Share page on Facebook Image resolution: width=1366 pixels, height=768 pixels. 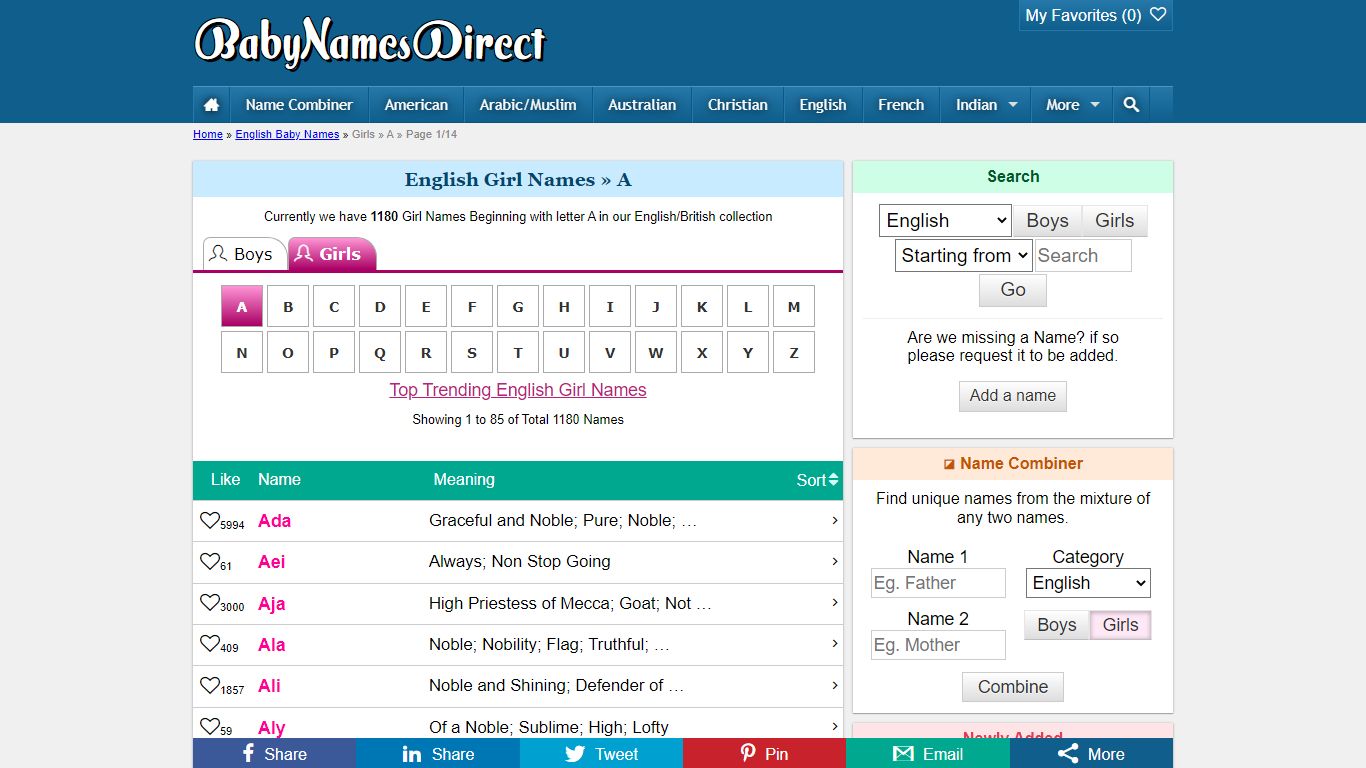274,753
